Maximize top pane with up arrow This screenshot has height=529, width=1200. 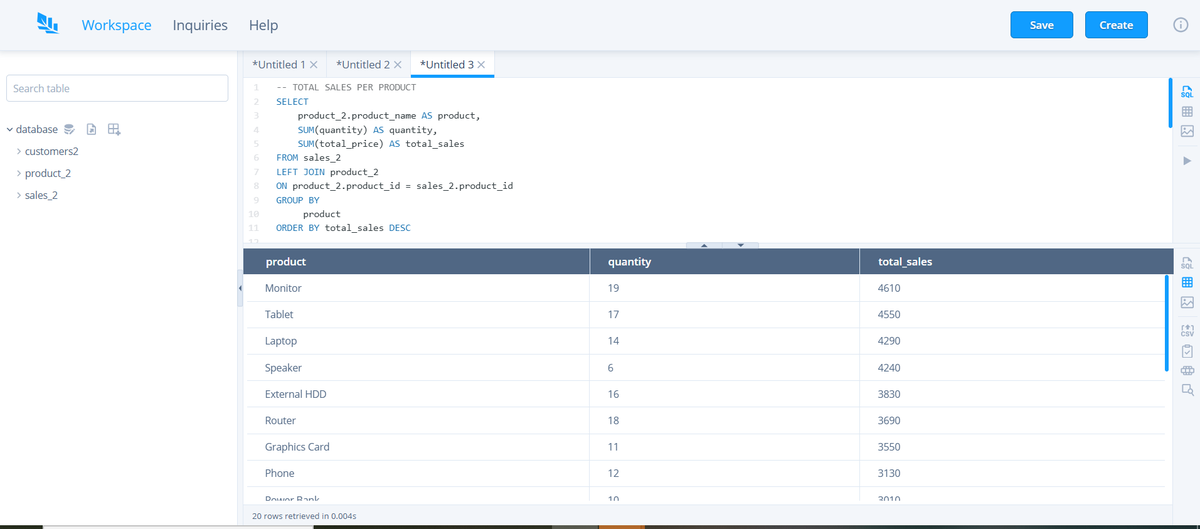[x=704, y=245]
